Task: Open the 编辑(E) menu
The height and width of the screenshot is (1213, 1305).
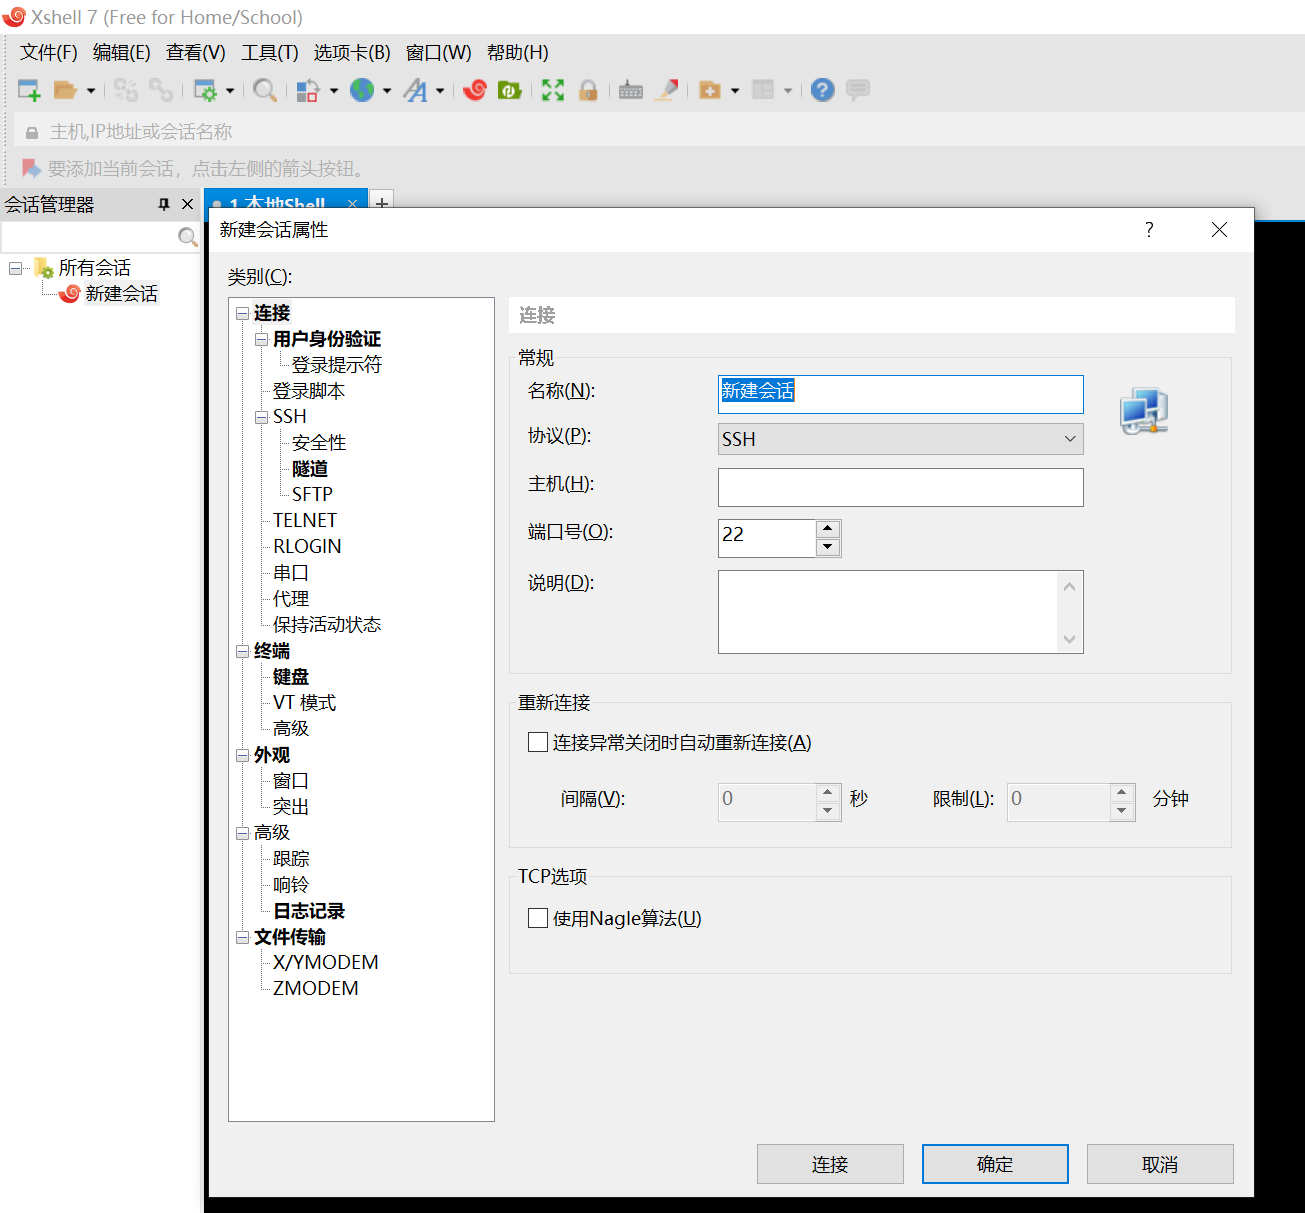Action: point(122,53)
